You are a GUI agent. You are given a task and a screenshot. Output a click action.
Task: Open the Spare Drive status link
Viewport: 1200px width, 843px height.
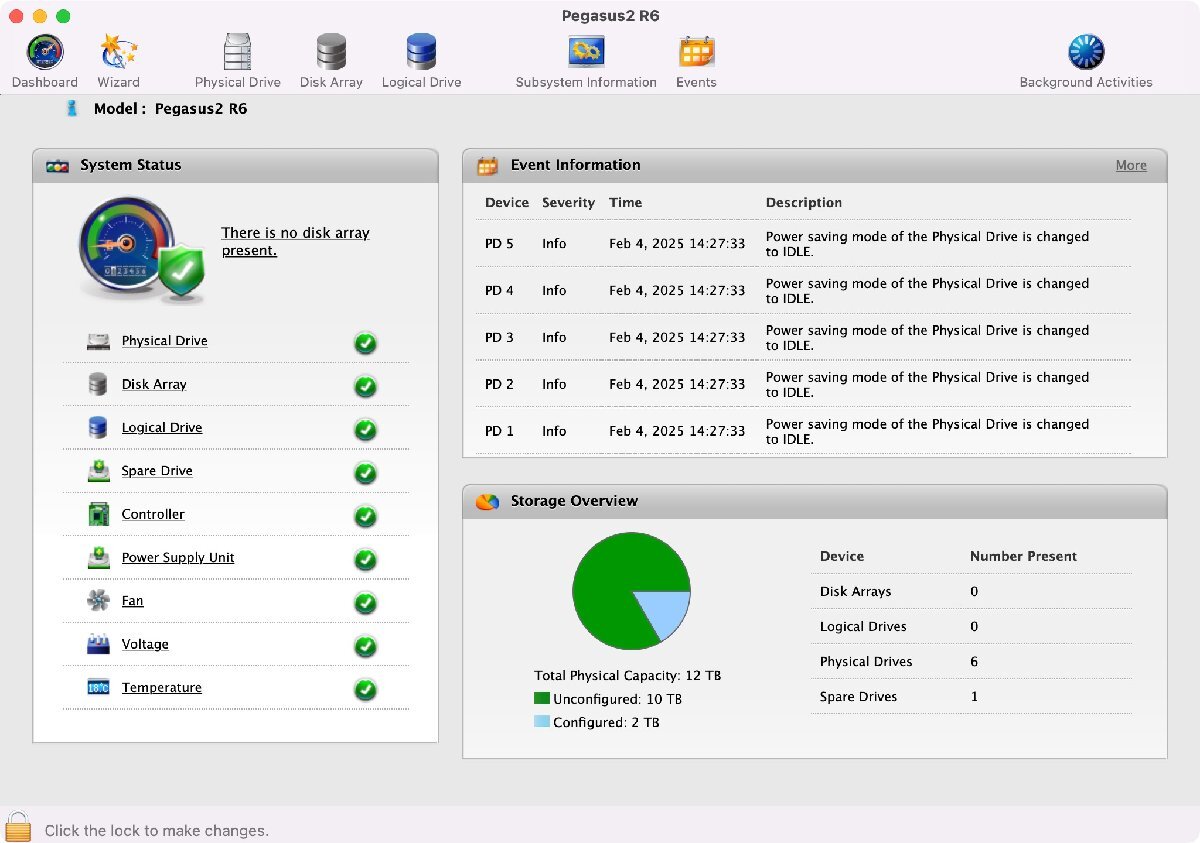point(157,471)
